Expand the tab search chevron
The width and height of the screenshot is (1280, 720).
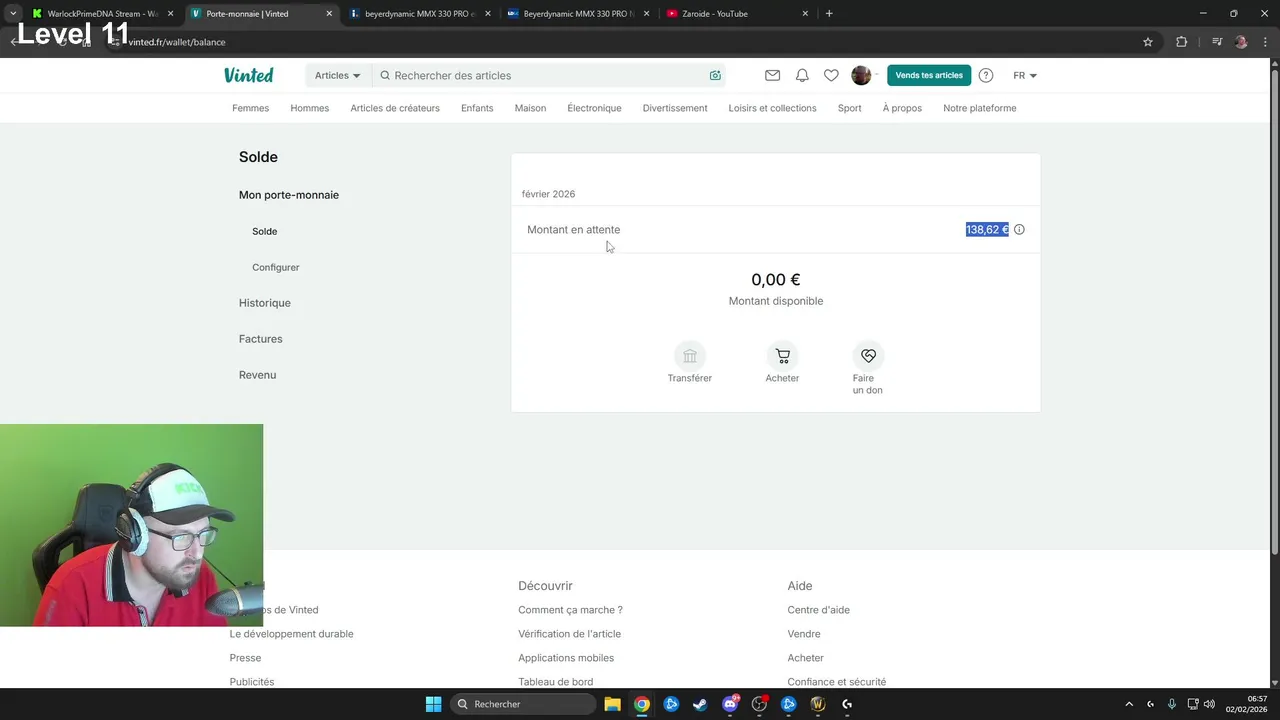[x=13, y=14]
